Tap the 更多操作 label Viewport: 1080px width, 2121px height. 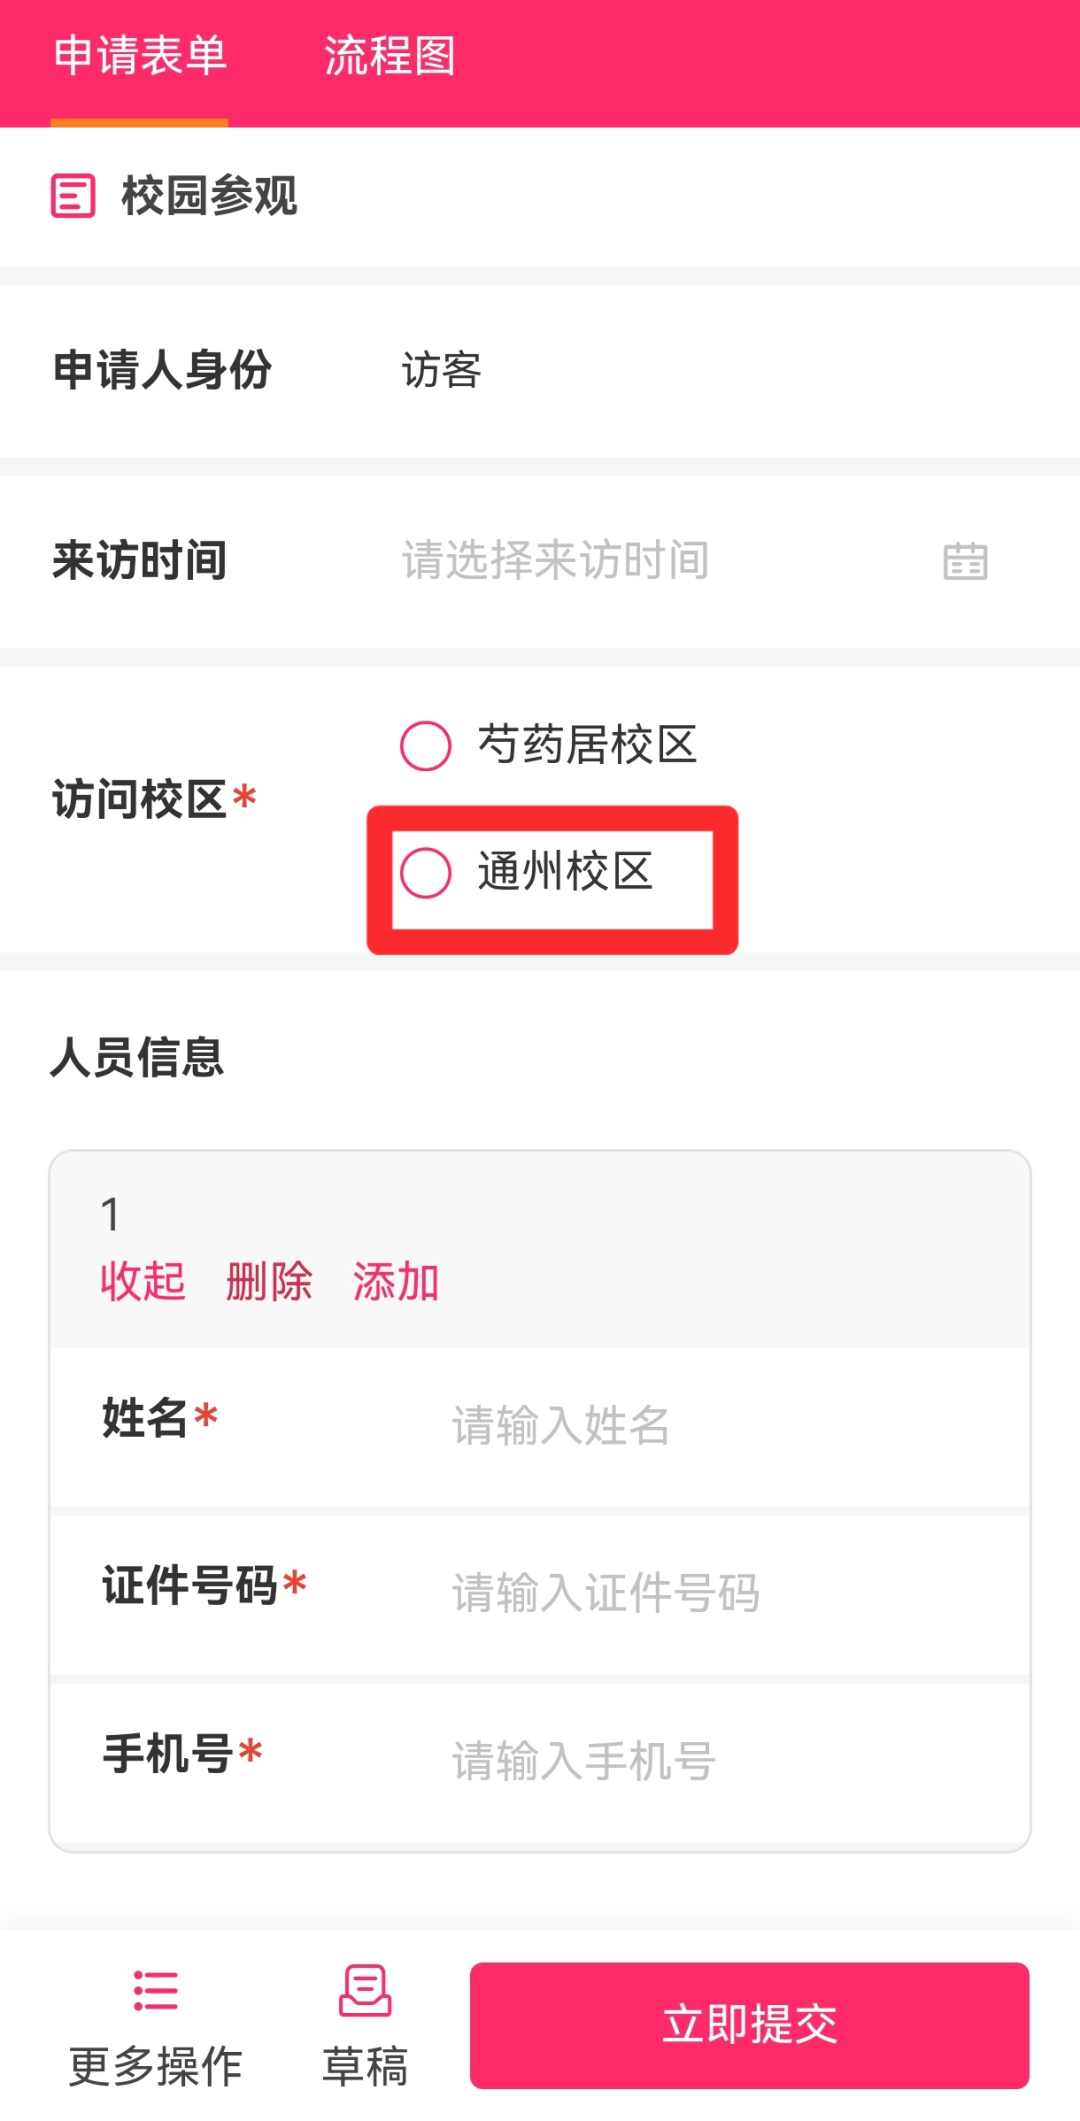(155, 2066)
